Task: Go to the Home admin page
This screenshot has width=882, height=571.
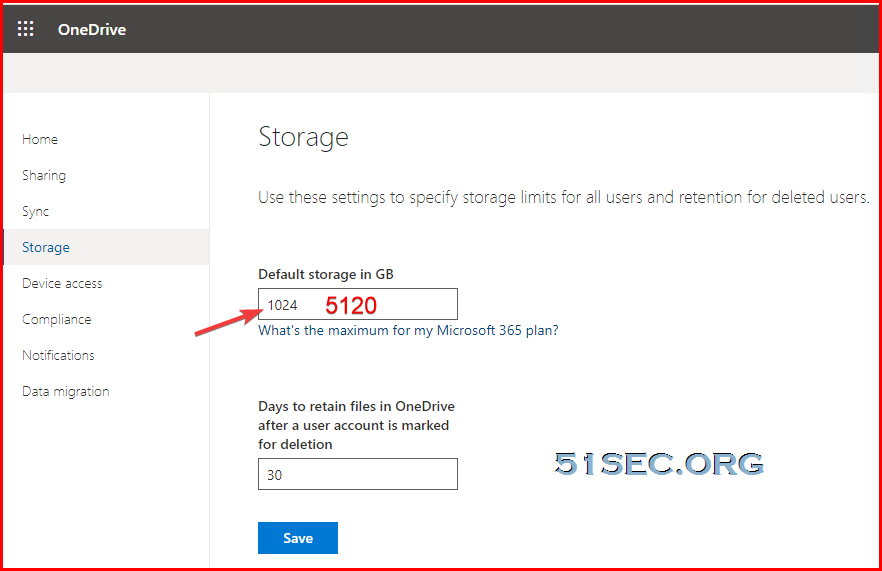Action: (x=40, y=139)
